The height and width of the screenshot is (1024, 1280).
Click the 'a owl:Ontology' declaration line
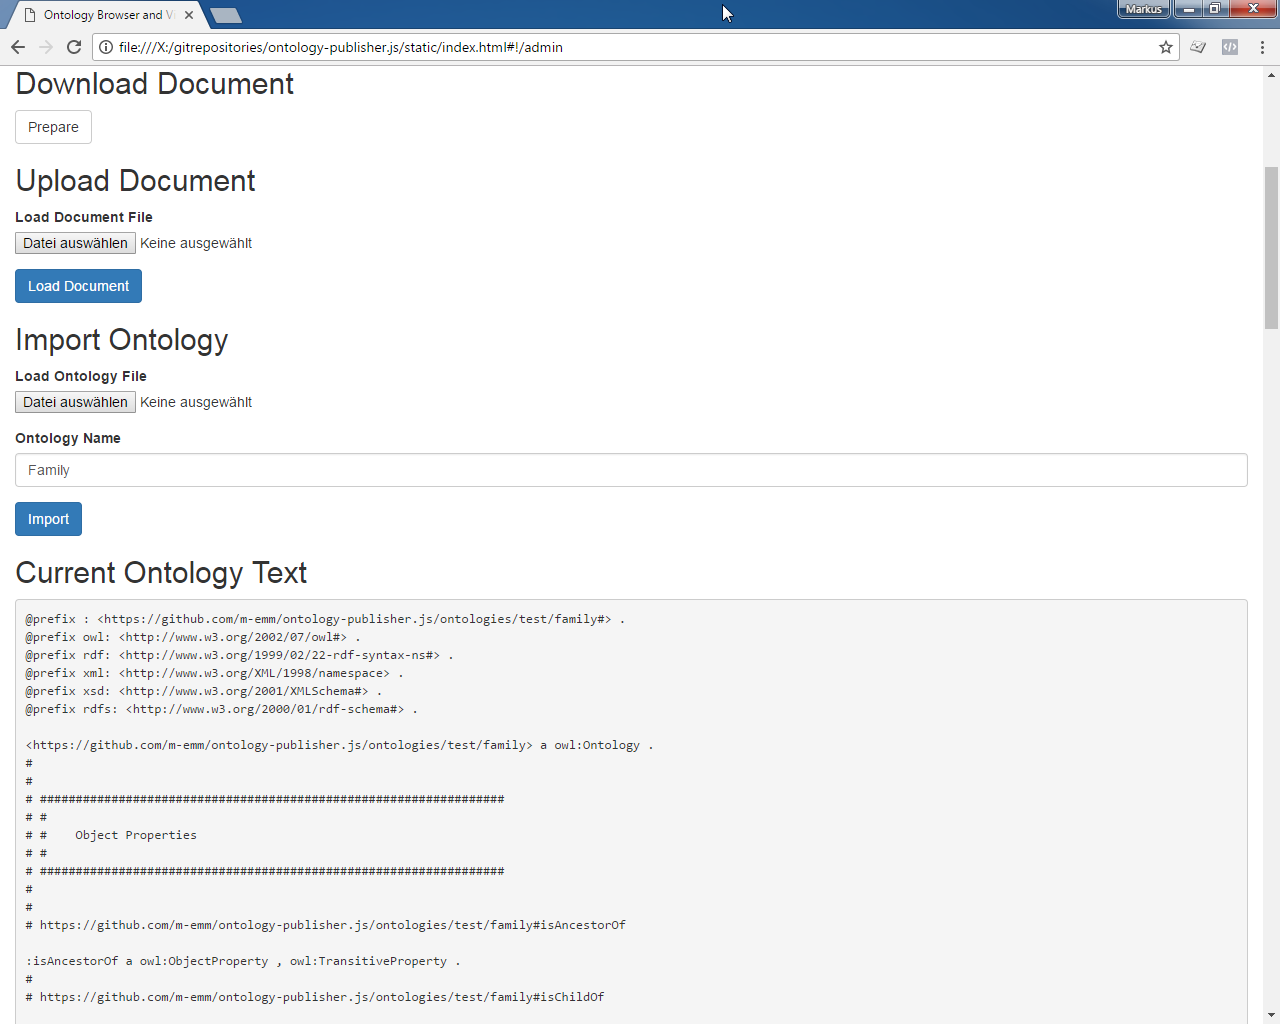340,745
